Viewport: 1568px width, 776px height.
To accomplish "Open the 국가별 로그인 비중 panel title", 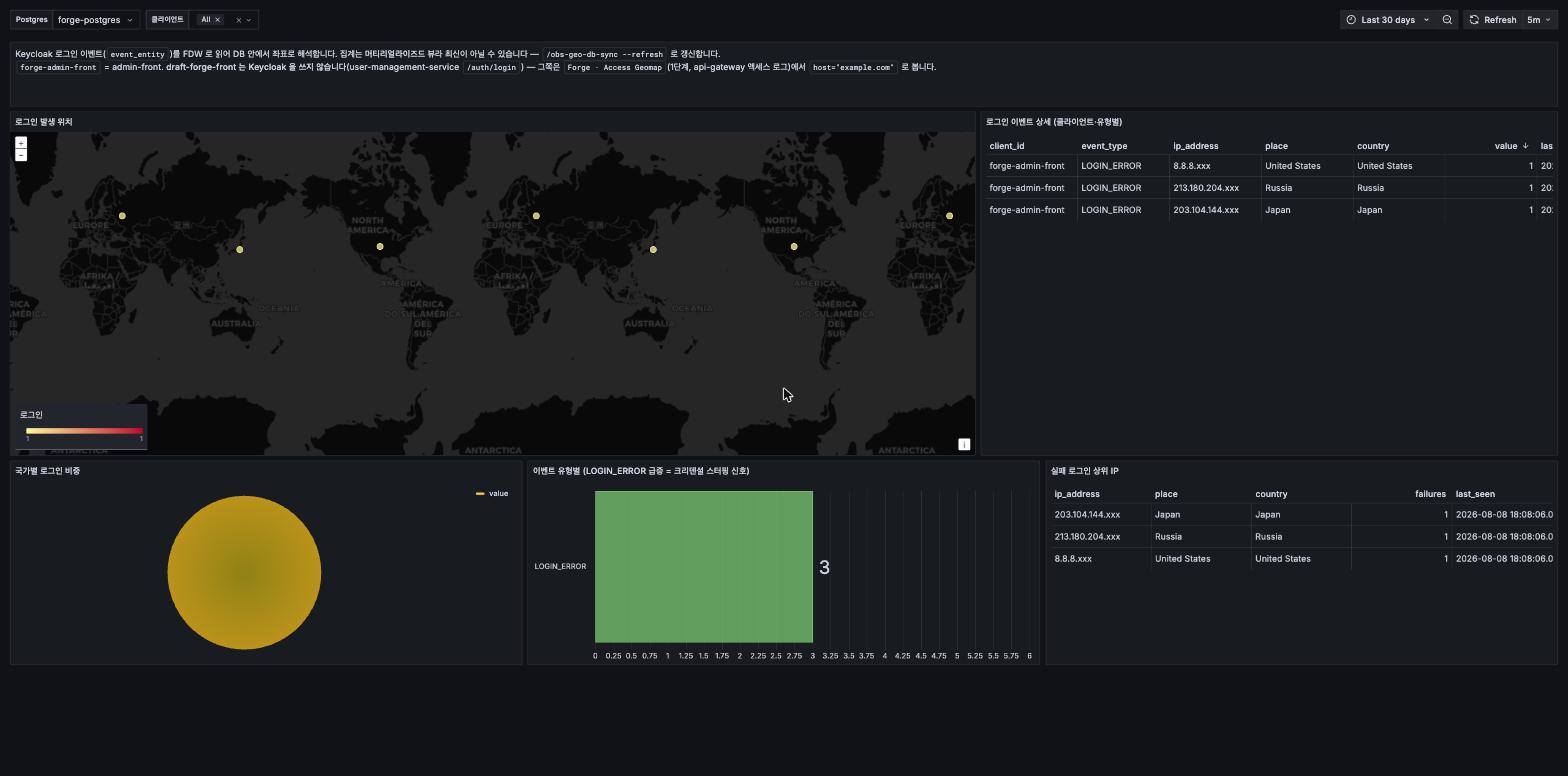I will pyautogui.click(x=48, y=471).
